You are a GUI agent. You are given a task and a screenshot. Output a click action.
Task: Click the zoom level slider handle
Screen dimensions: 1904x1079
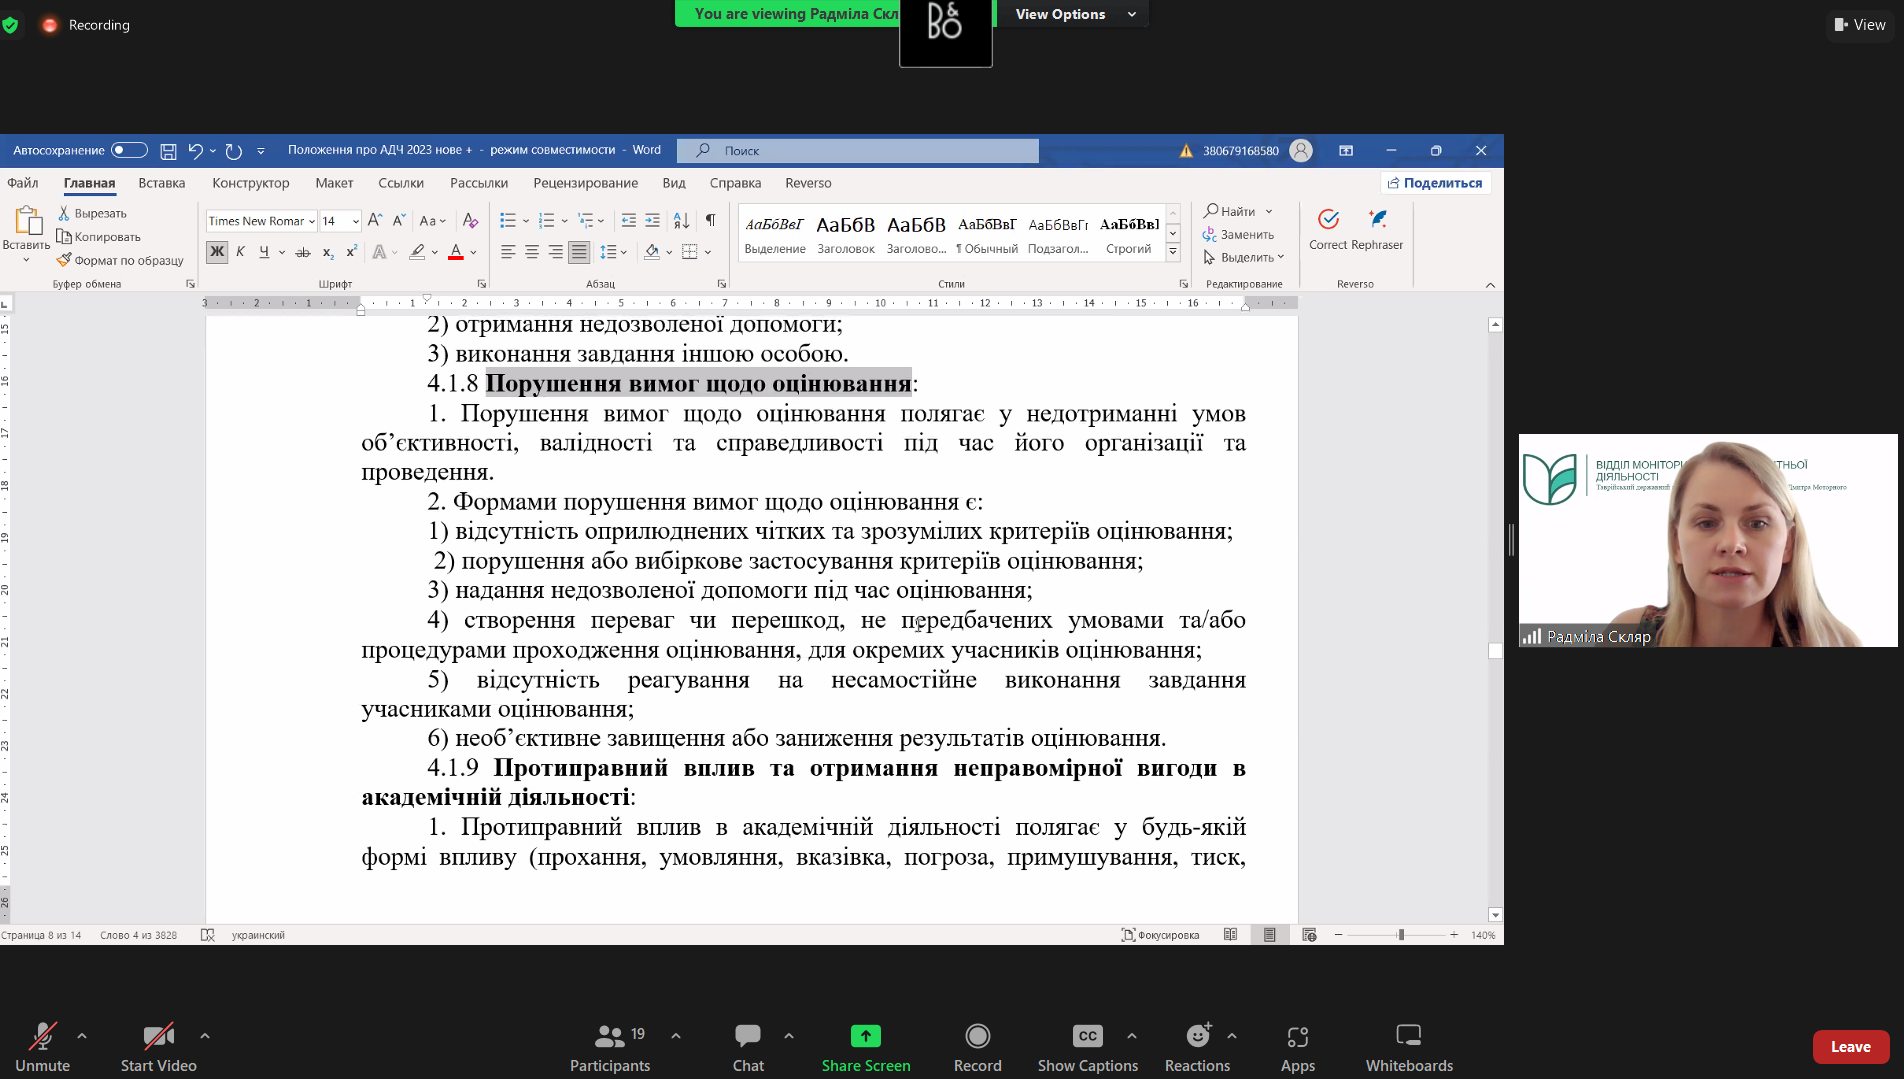1401,935
